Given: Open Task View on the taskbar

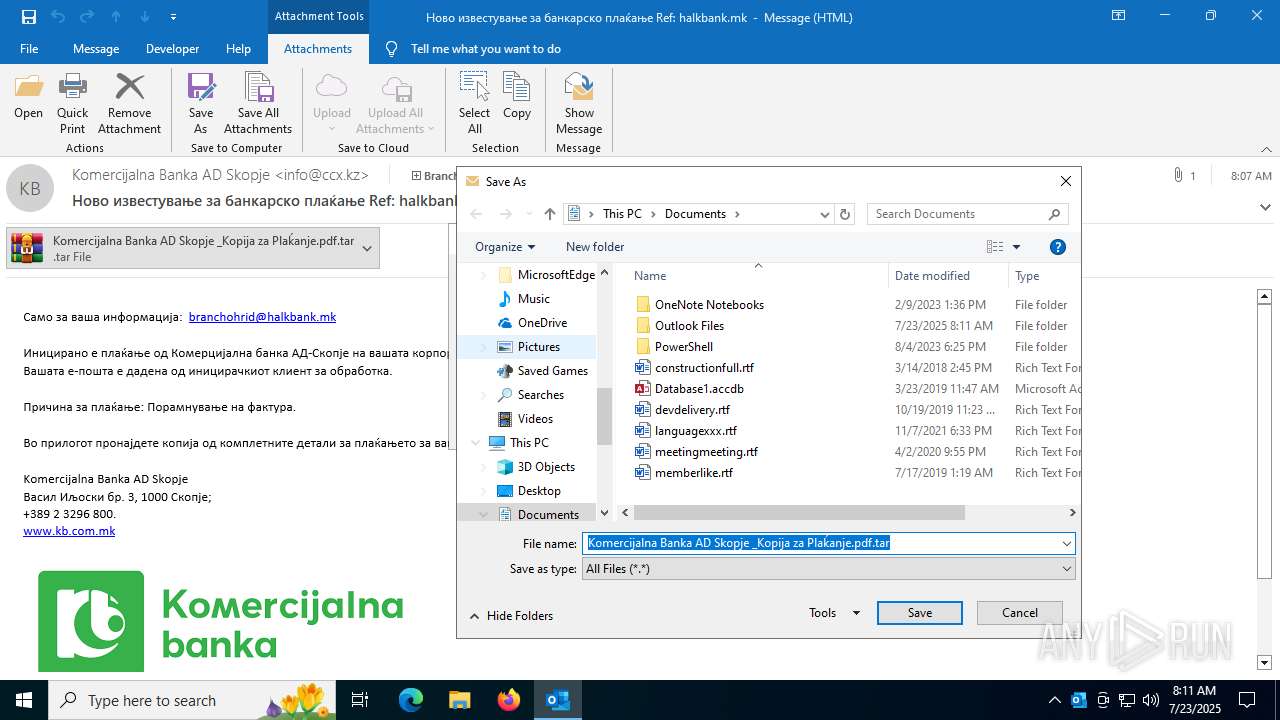Looking at the screenshot, I should 361,700.
